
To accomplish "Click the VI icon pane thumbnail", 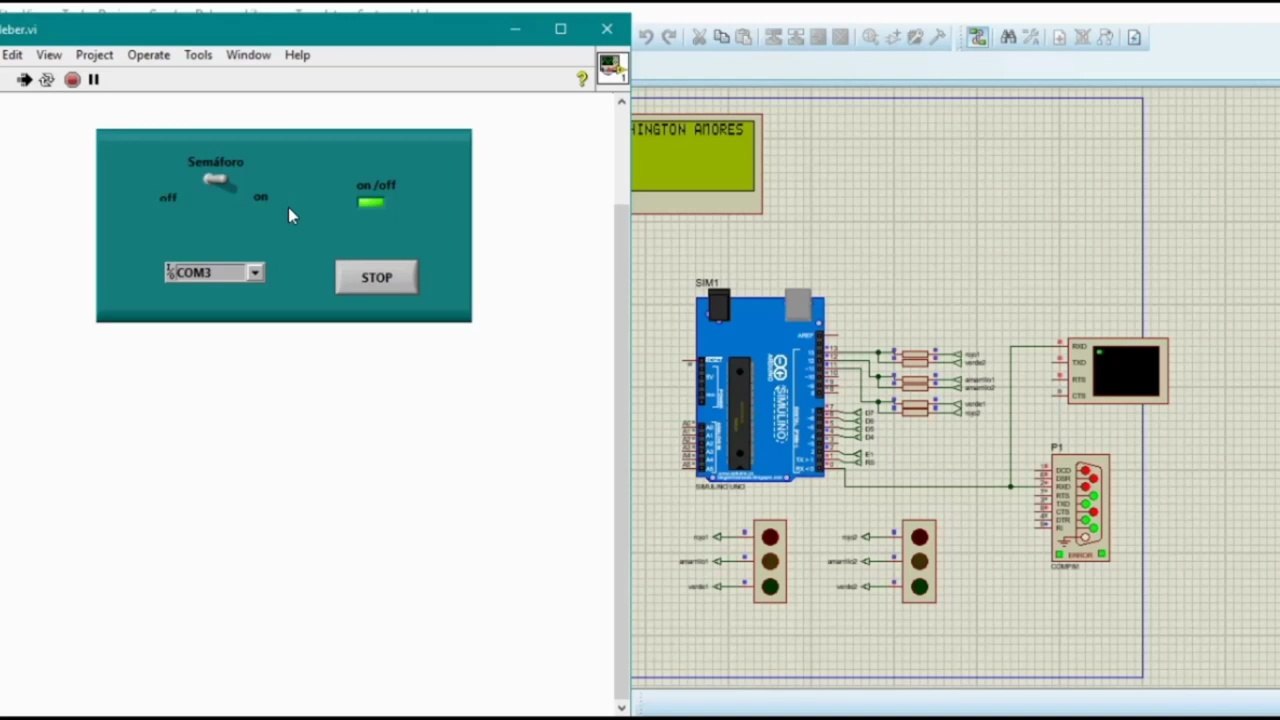I will 612,67.
